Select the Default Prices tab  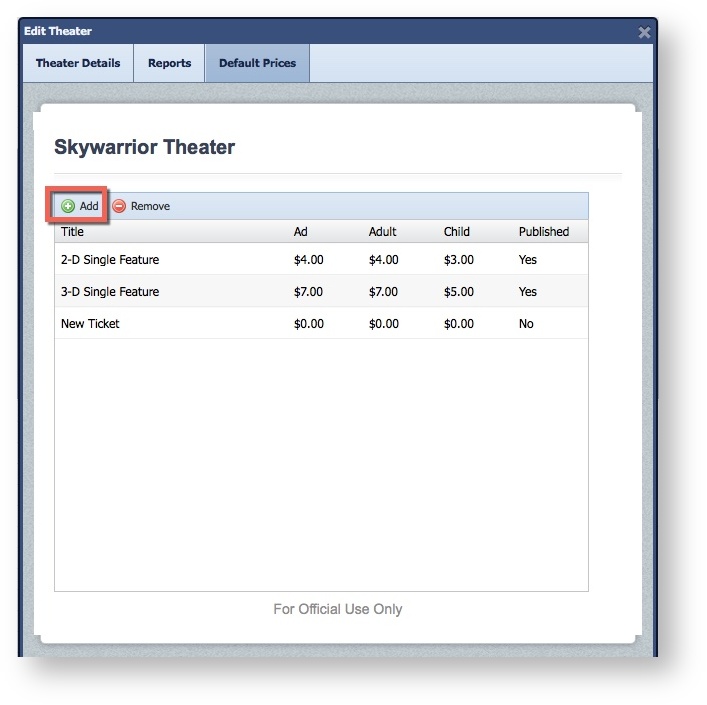coord(257,63)
